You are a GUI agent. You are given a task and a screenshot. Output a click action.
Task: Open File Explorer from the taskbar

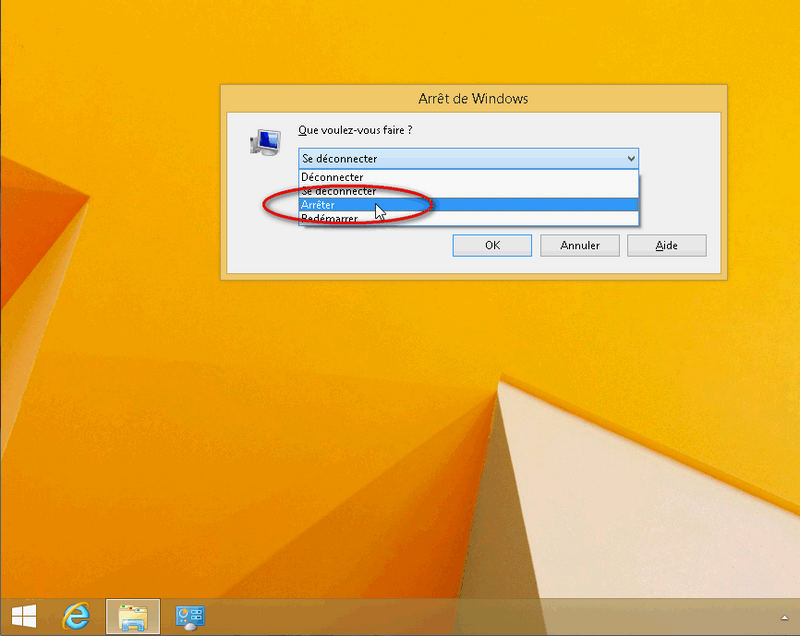click(133, 617)
